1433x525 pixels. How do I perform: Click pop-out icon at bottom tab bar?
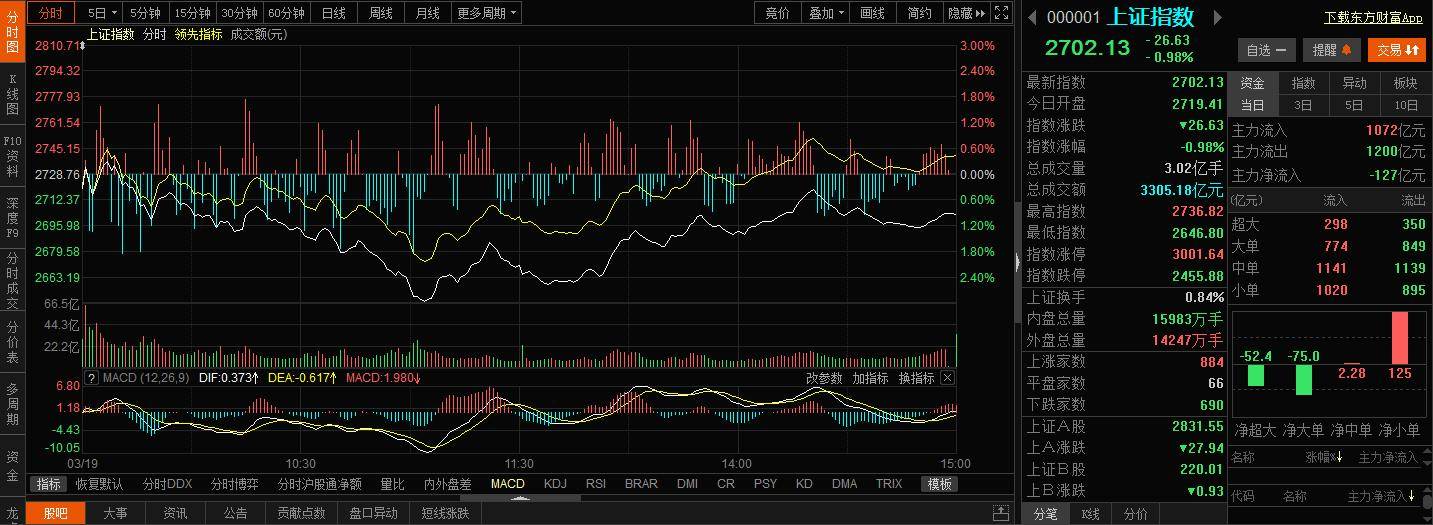[1001, 514]
